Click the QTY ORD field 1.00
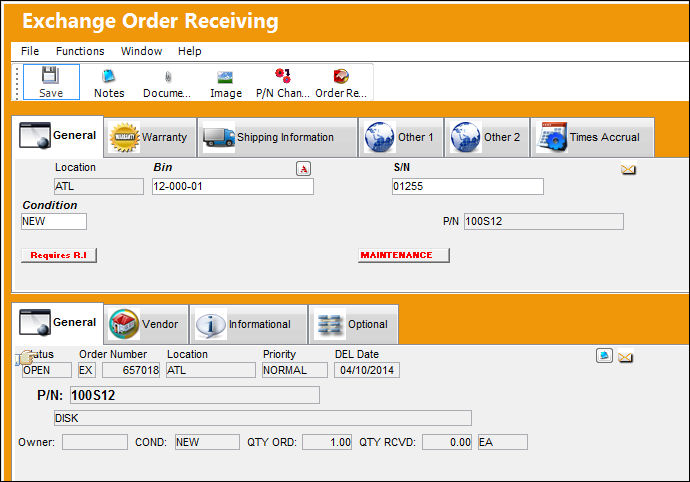Image resolution: width=690 pixels, height=482 pixels. tap(327, 442)
